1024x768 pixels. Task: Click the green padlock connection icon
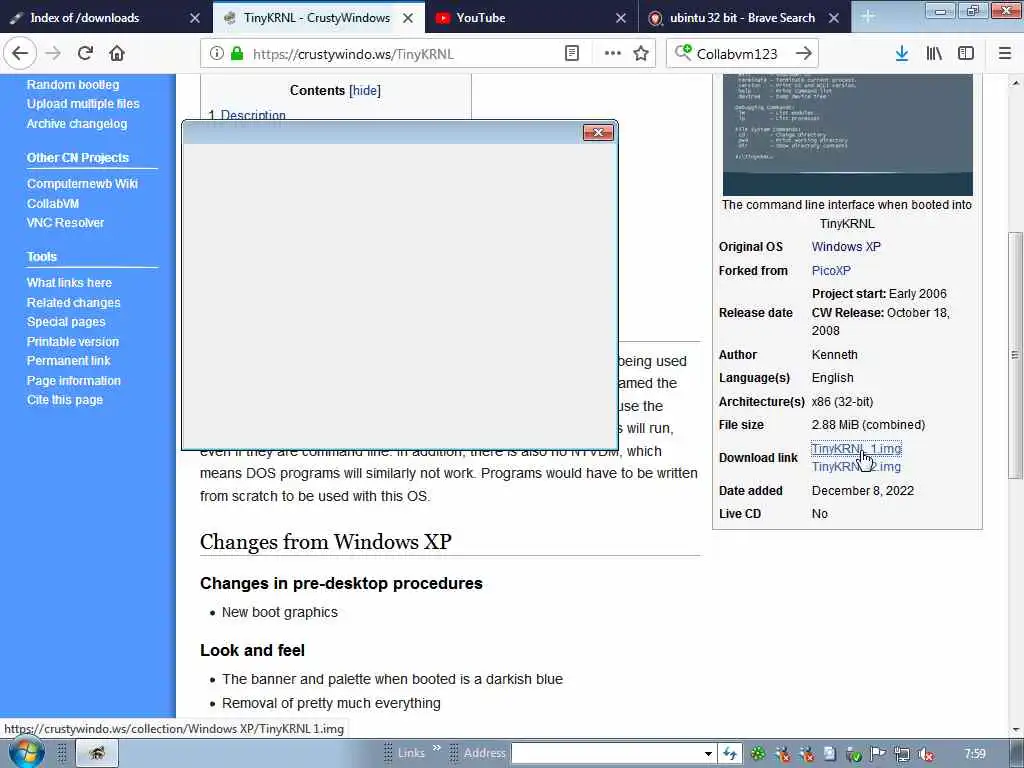(238, 54)
